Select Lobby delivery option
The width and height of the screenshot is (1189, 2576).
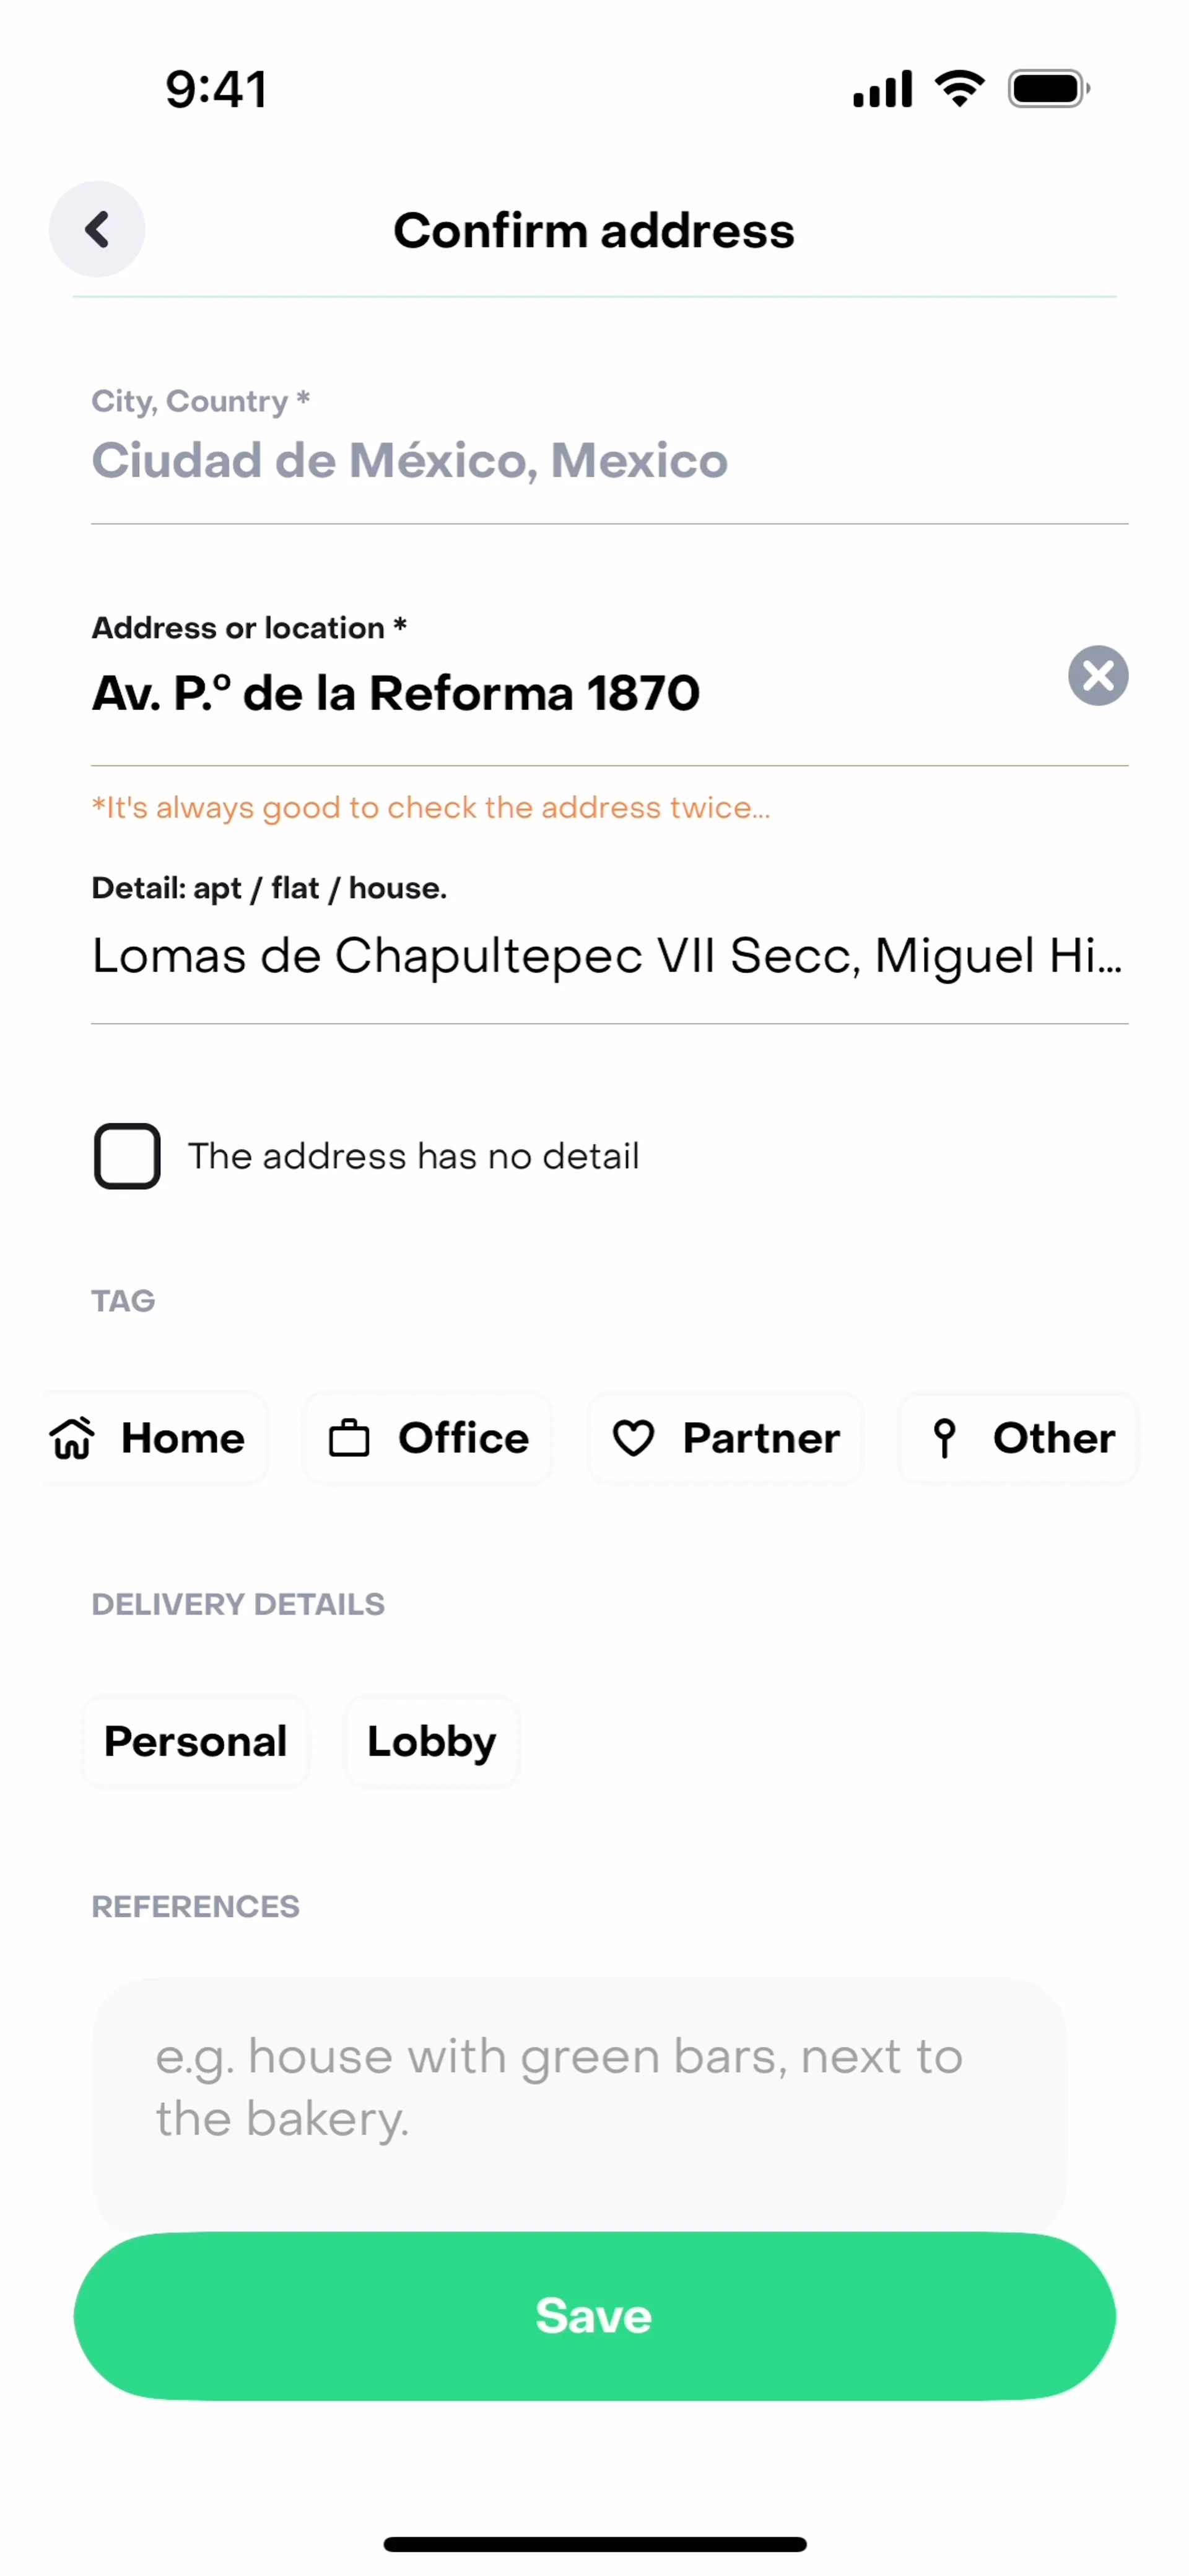pos(431,1741)
